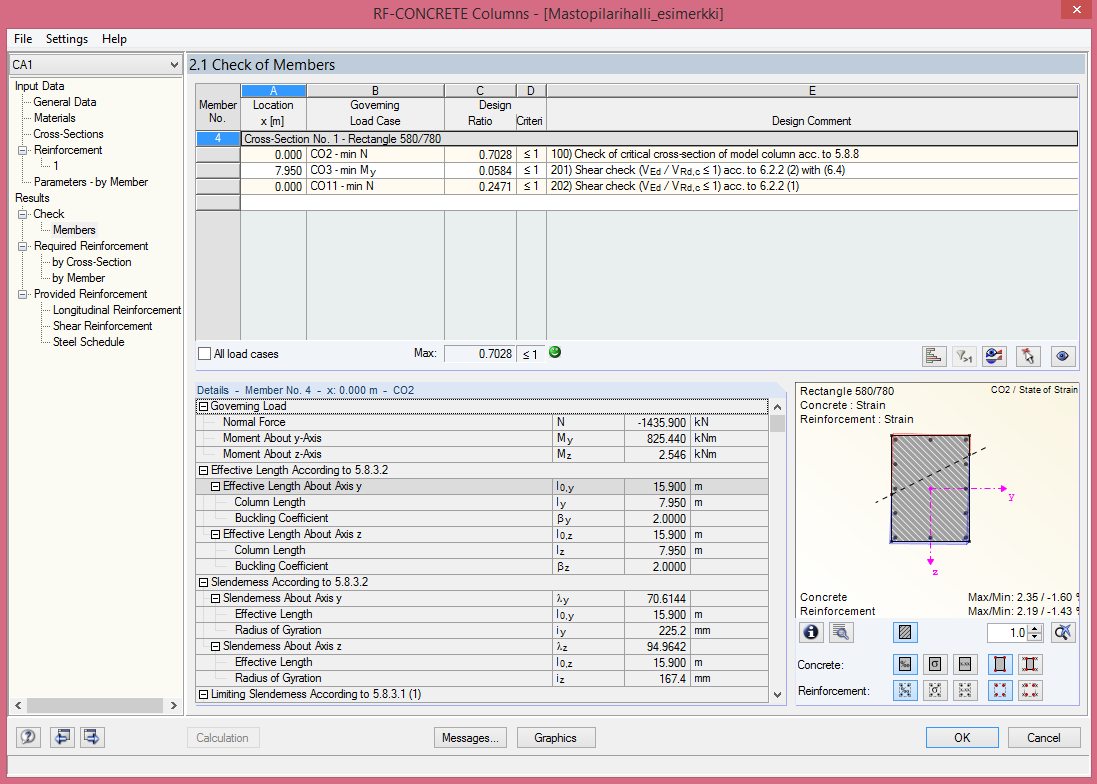Collapse Slenderness About Axis z
The height and width of the screenshot is (784, 1097).
(x=215, y=647)
